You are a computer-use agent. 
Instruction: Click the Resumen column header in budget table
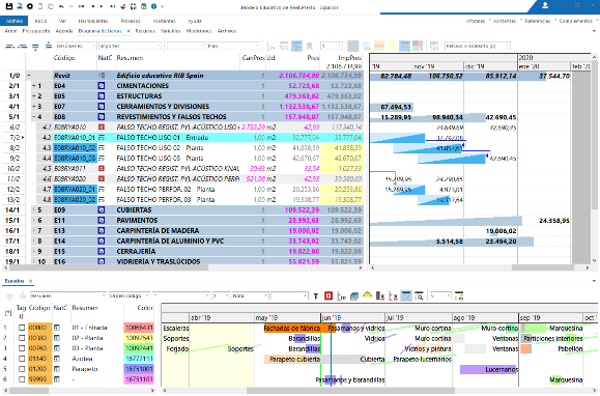[130, 58]
